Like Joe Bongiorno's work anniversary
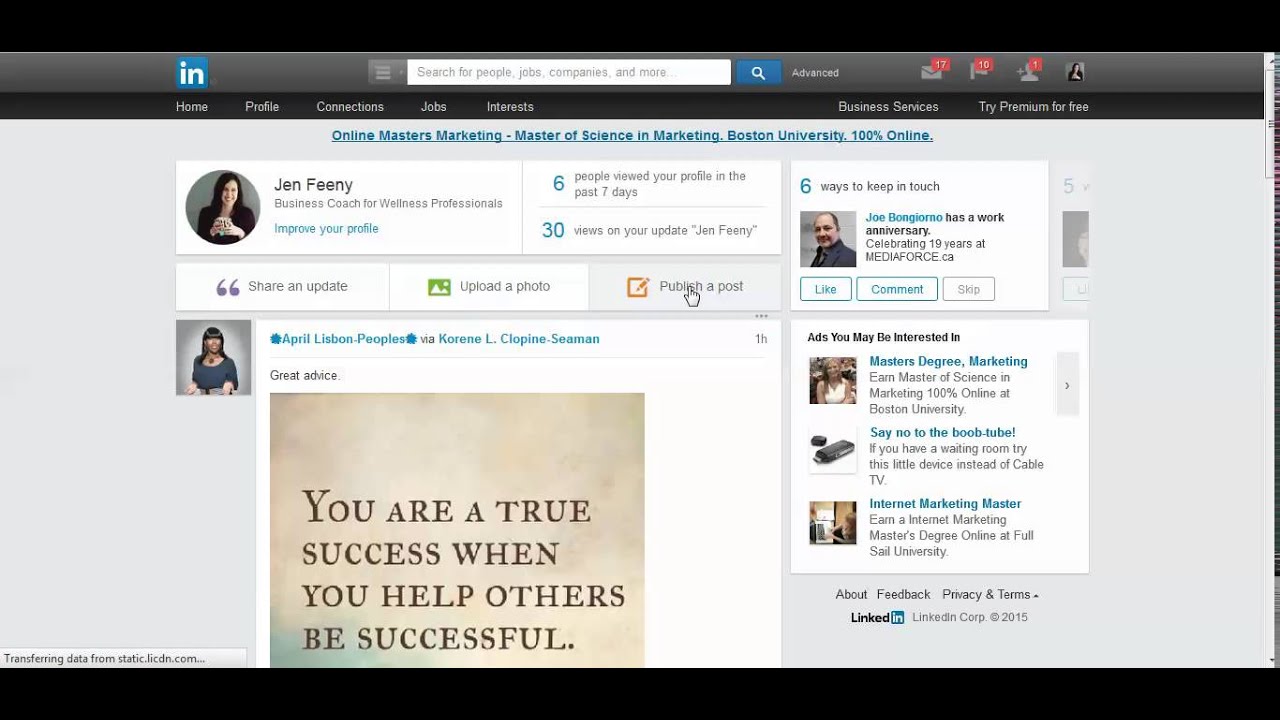The width and height of the screenshot is (1280, 720). coord(826,289)
